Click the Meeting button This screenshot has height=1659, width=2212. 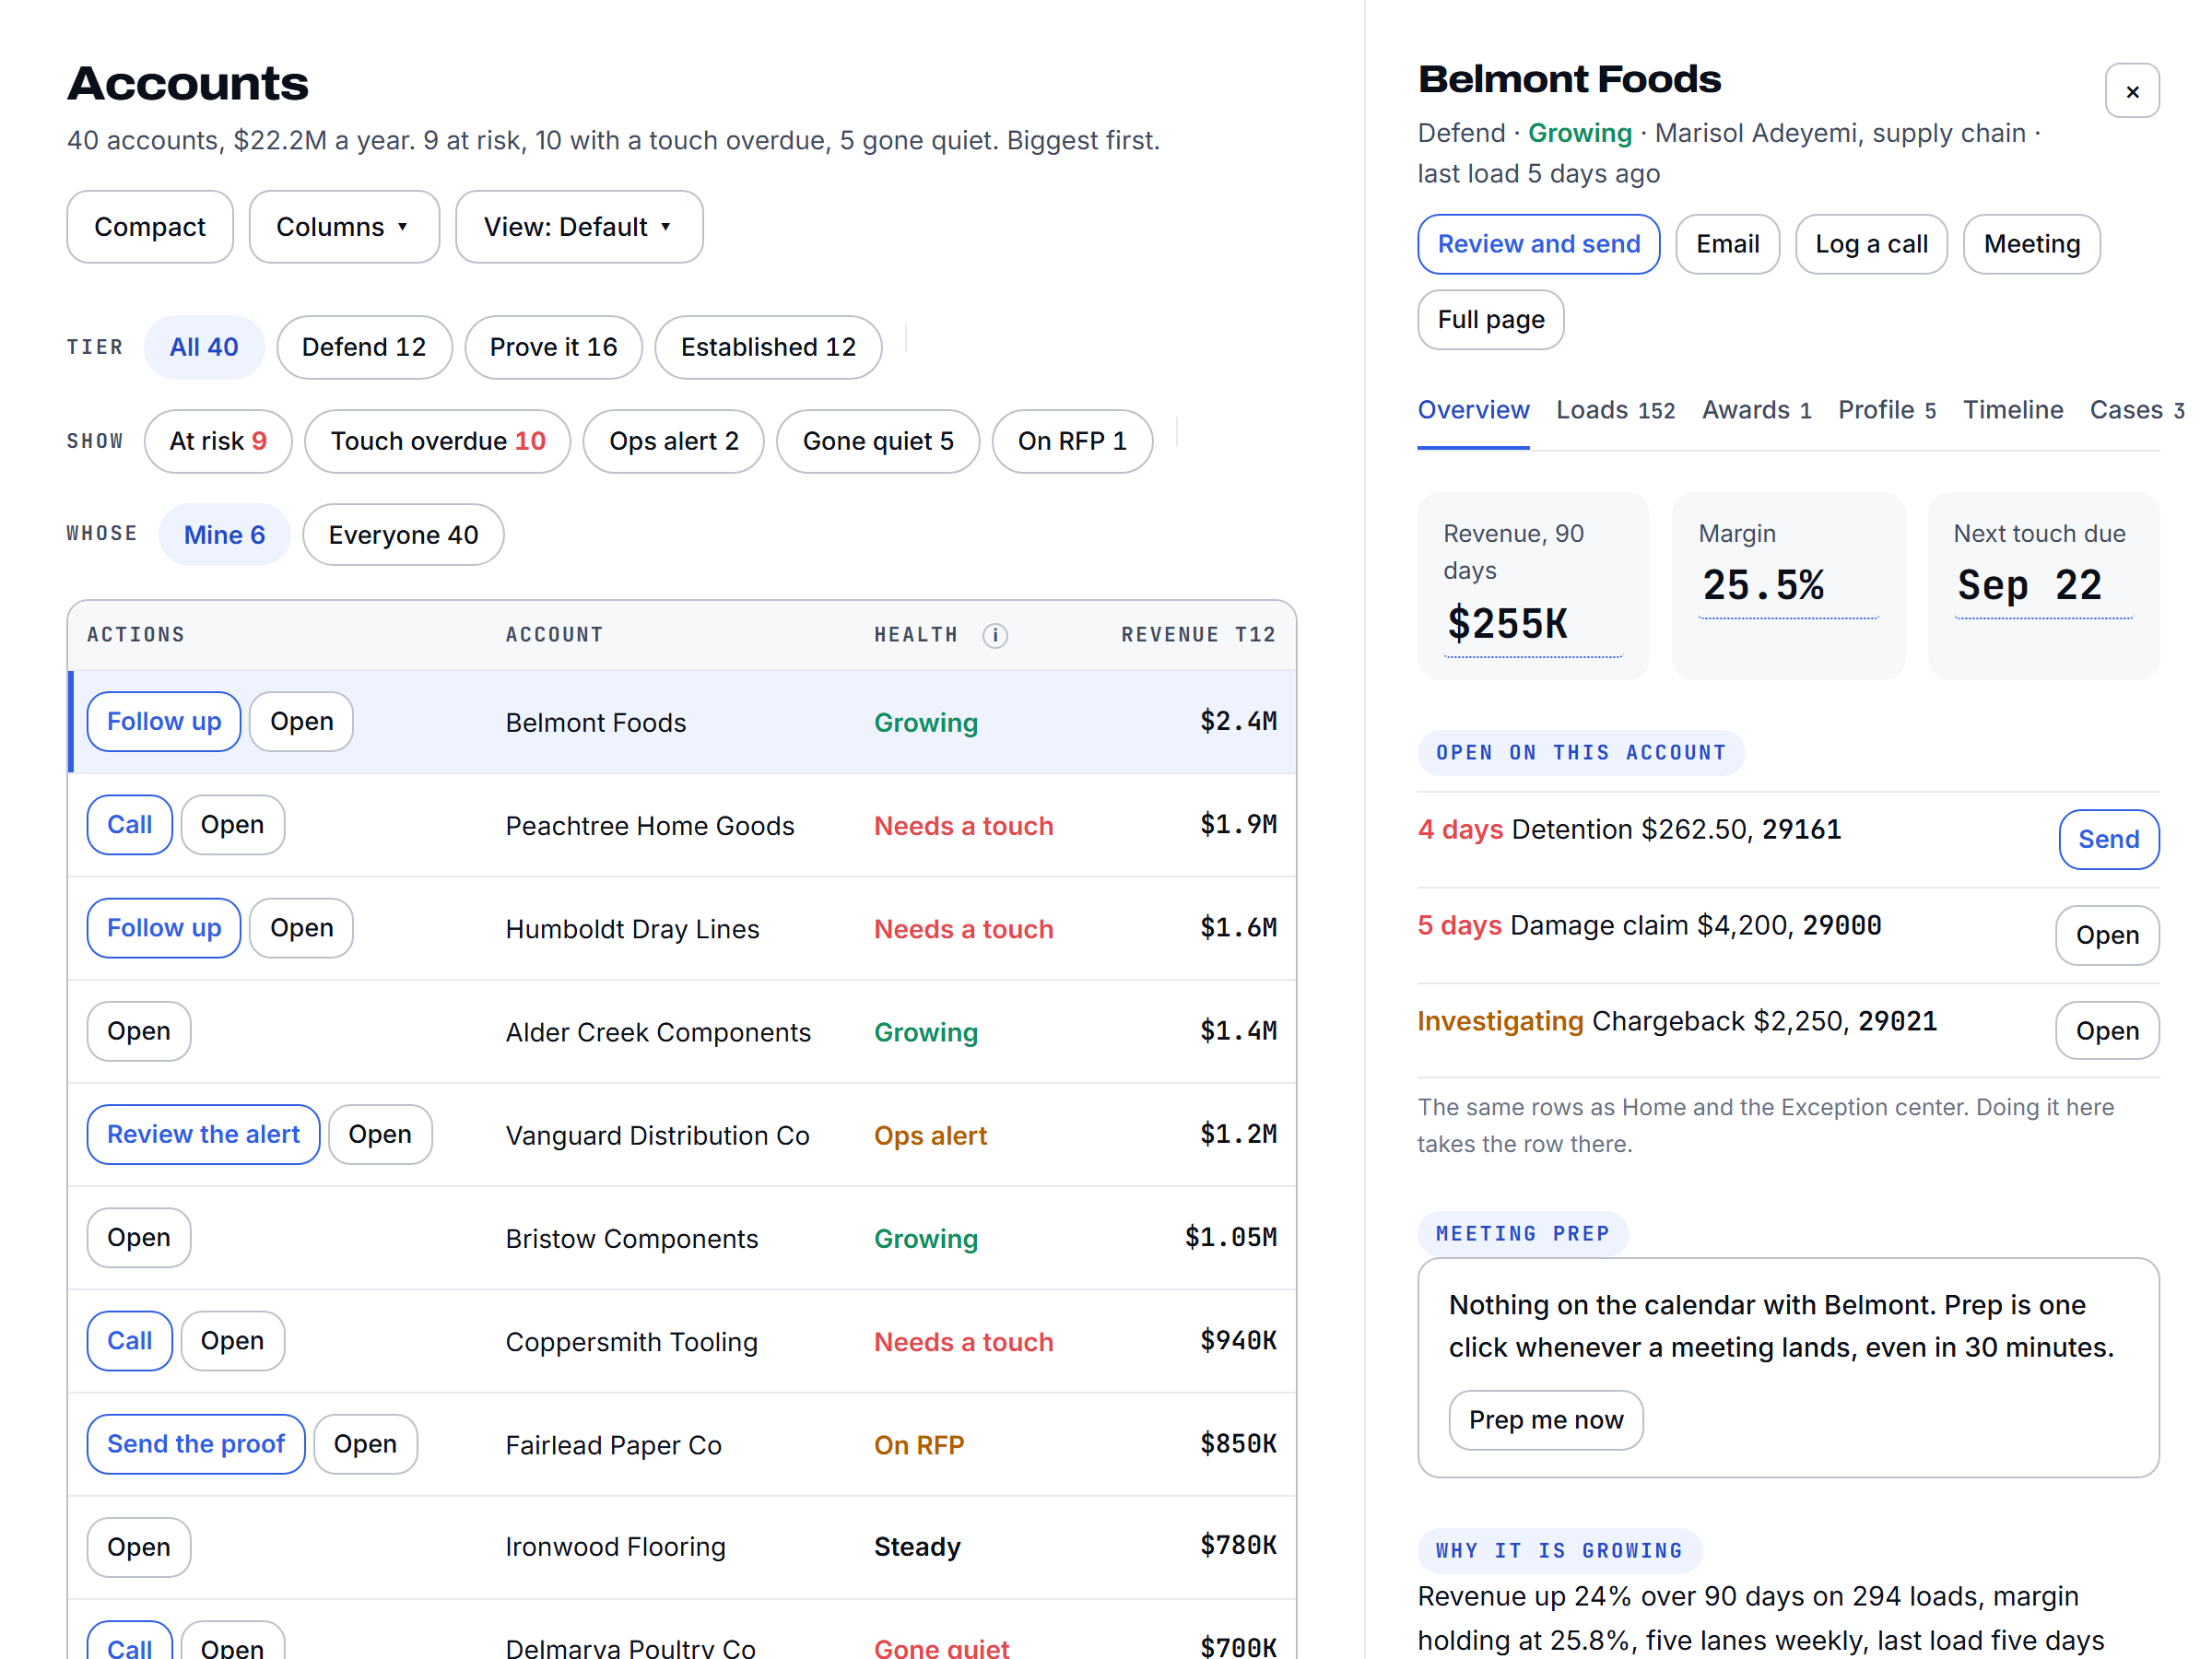2031,244
